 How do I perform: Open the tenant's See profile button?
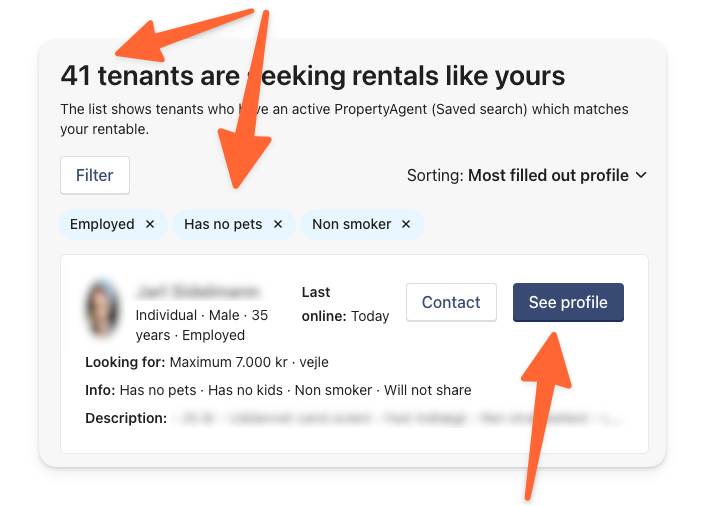click(x=568, y=302)
